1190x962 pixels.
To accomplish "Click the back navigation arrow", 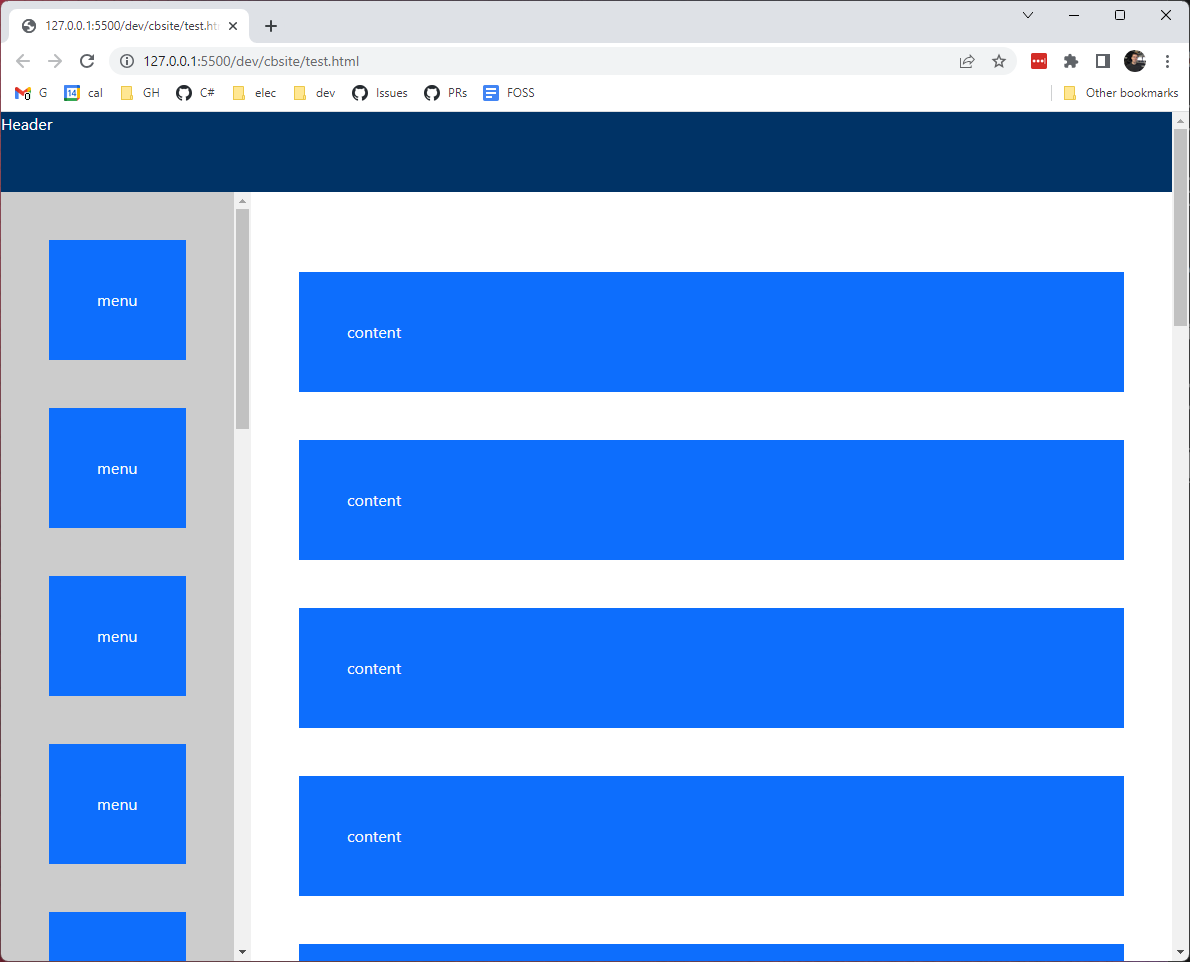I will tap(23, 61).
